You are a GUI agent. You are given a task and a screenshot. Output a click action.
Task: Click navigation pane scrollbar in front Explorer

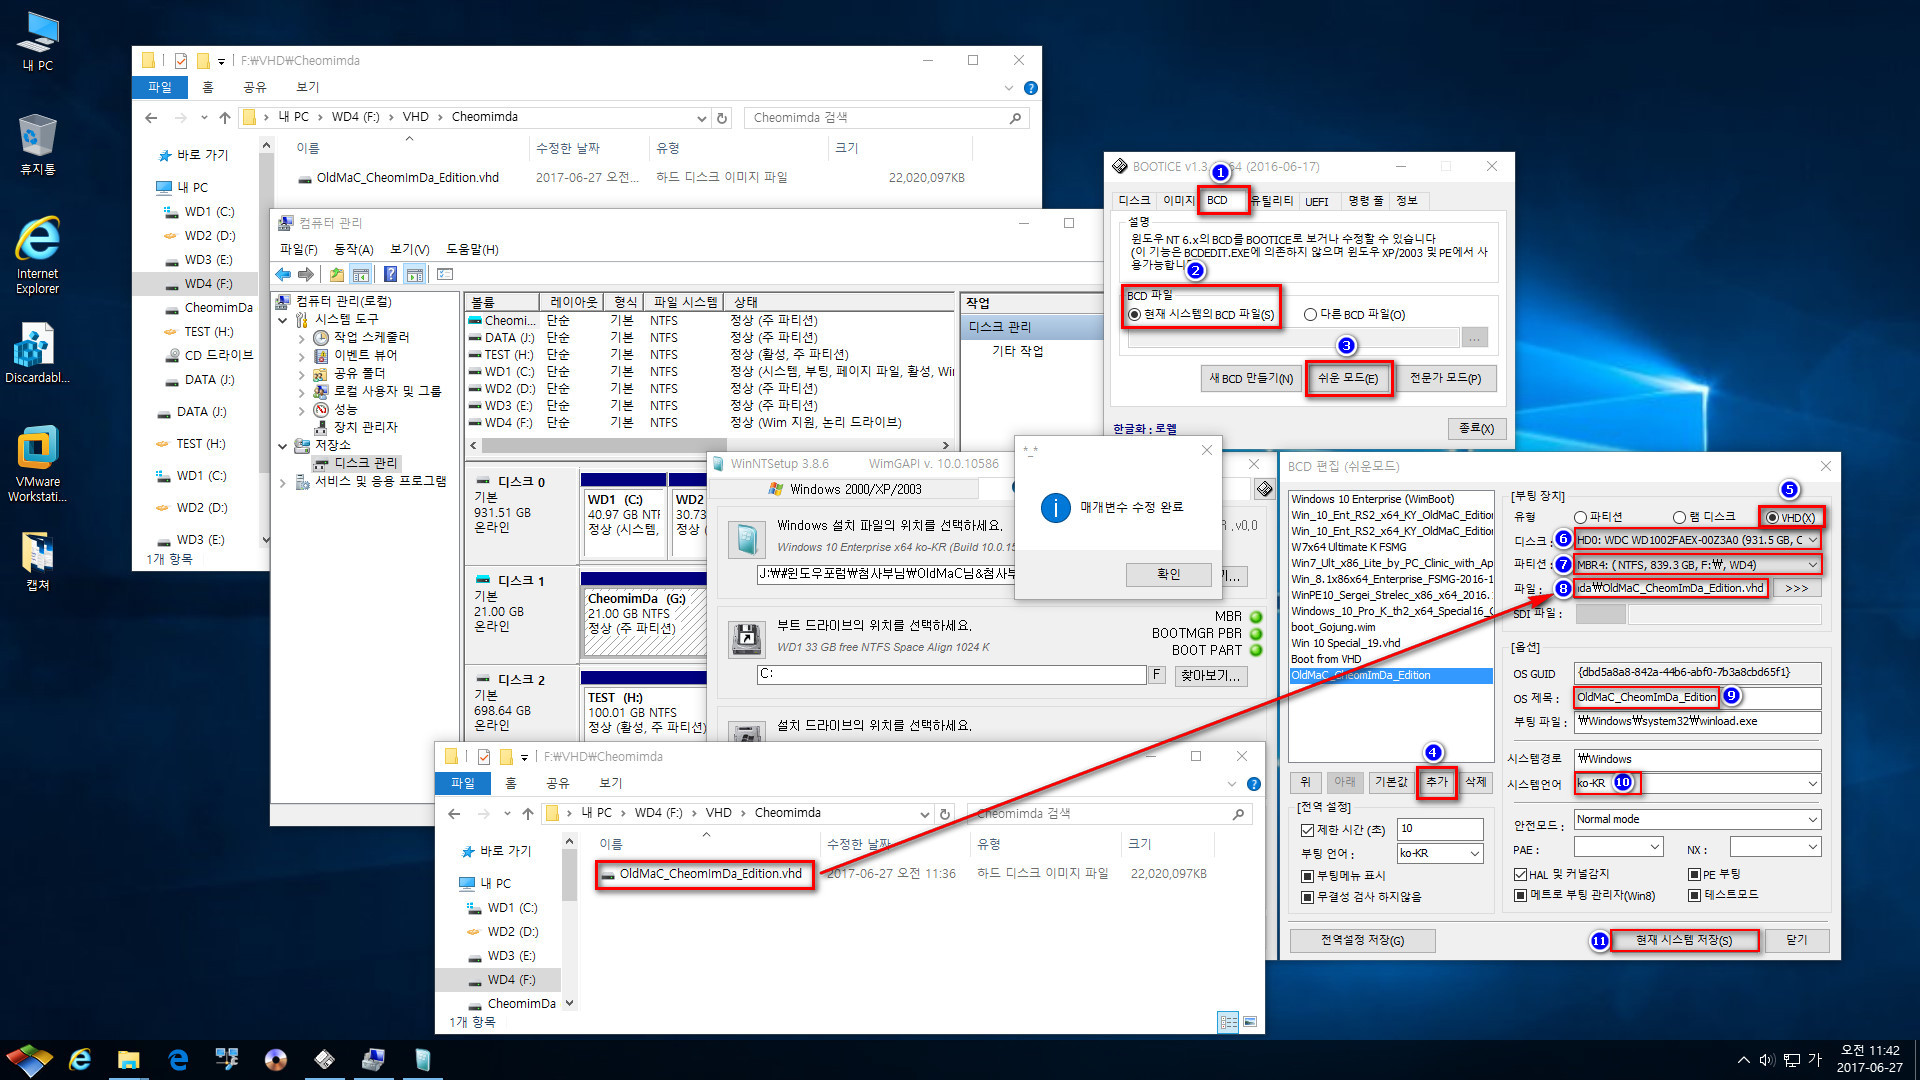[x=569, y=877]
